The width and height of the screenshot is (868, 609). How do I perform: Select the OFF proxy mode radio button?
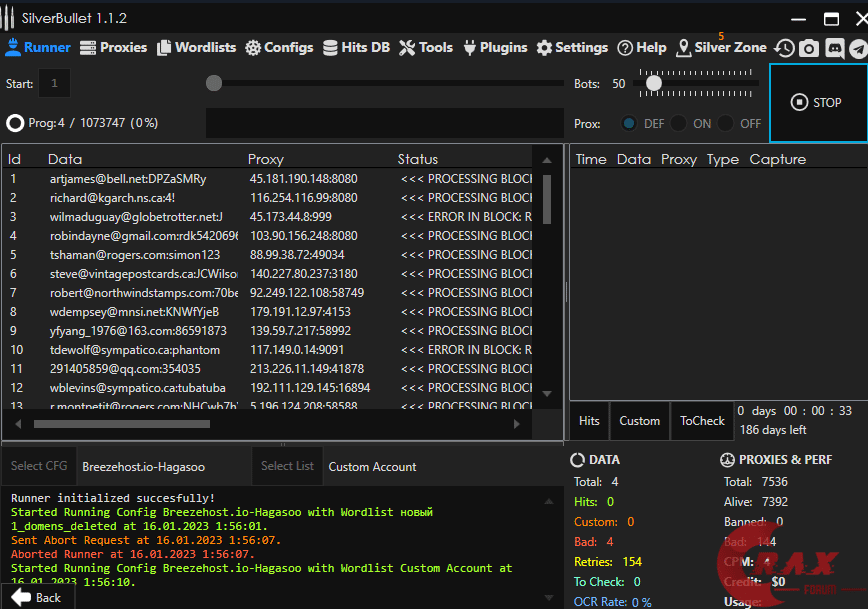[x=726, y=124]
